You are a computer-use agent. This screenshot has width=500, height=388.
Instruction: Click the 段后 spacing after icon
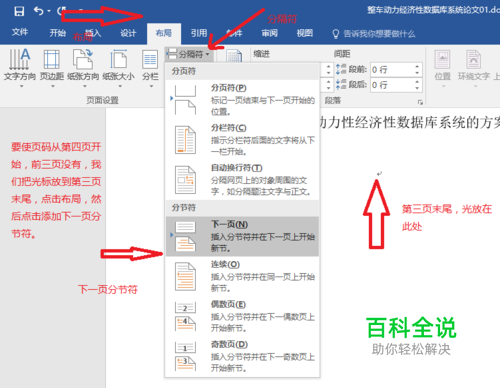click(x=341, y=84)
